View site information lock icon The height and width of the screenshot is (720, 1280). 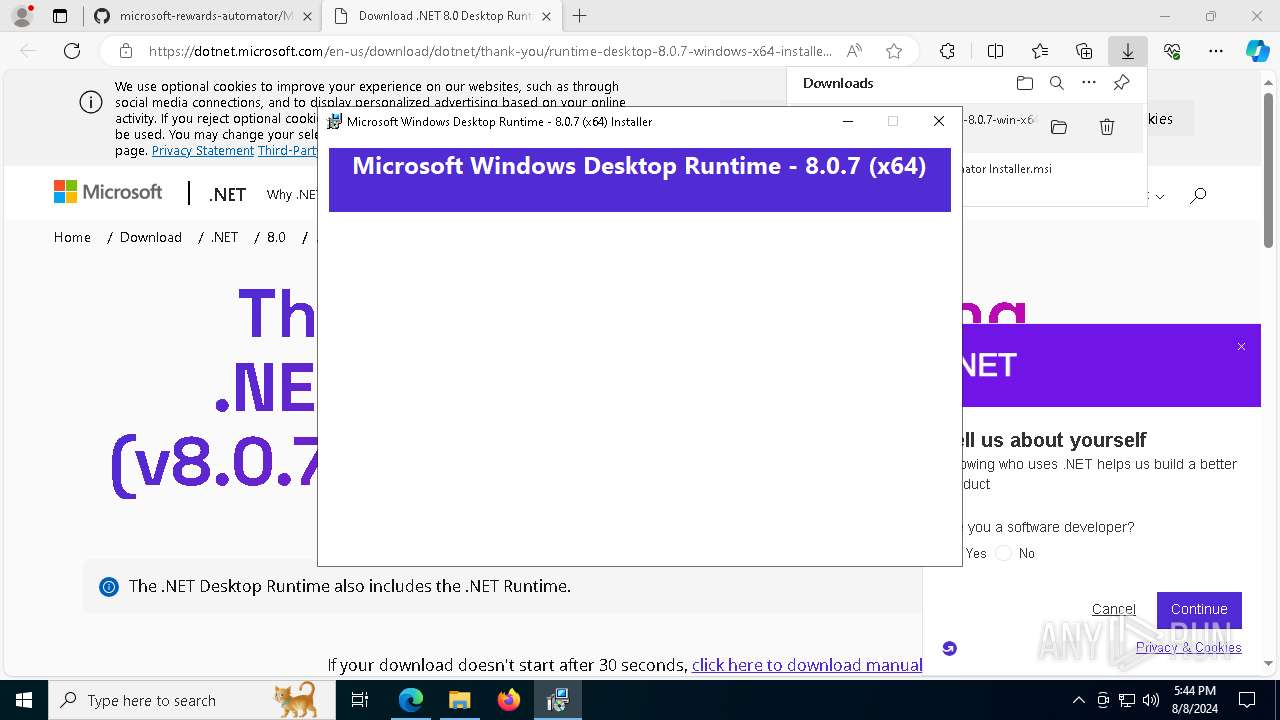pyautogui.click(x=125, y=51)
